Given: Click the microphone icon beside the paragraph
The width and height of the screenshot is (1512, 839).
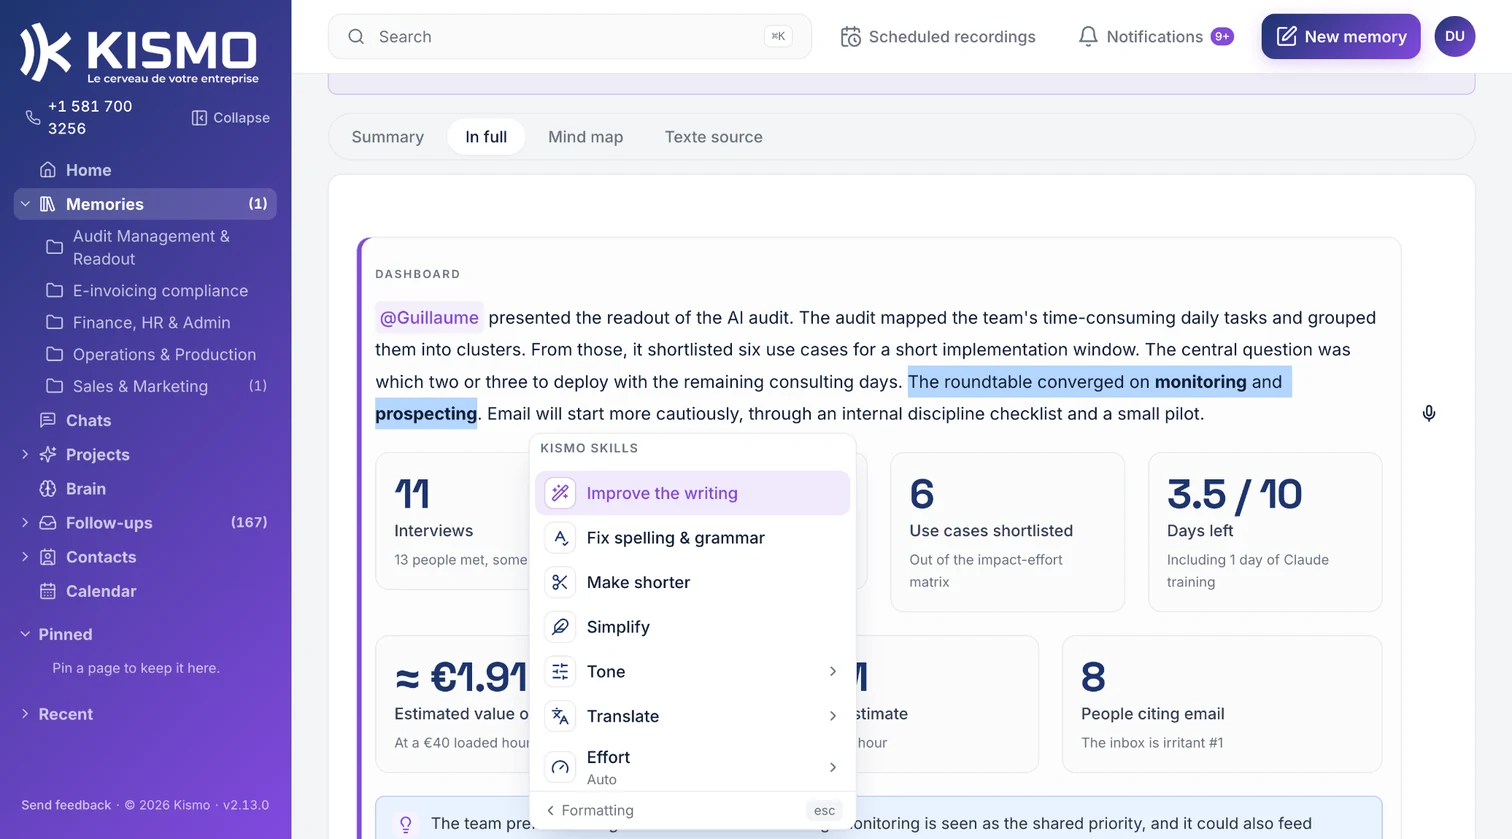Looking at the screenshot, I should click(x=1429, y=413).
